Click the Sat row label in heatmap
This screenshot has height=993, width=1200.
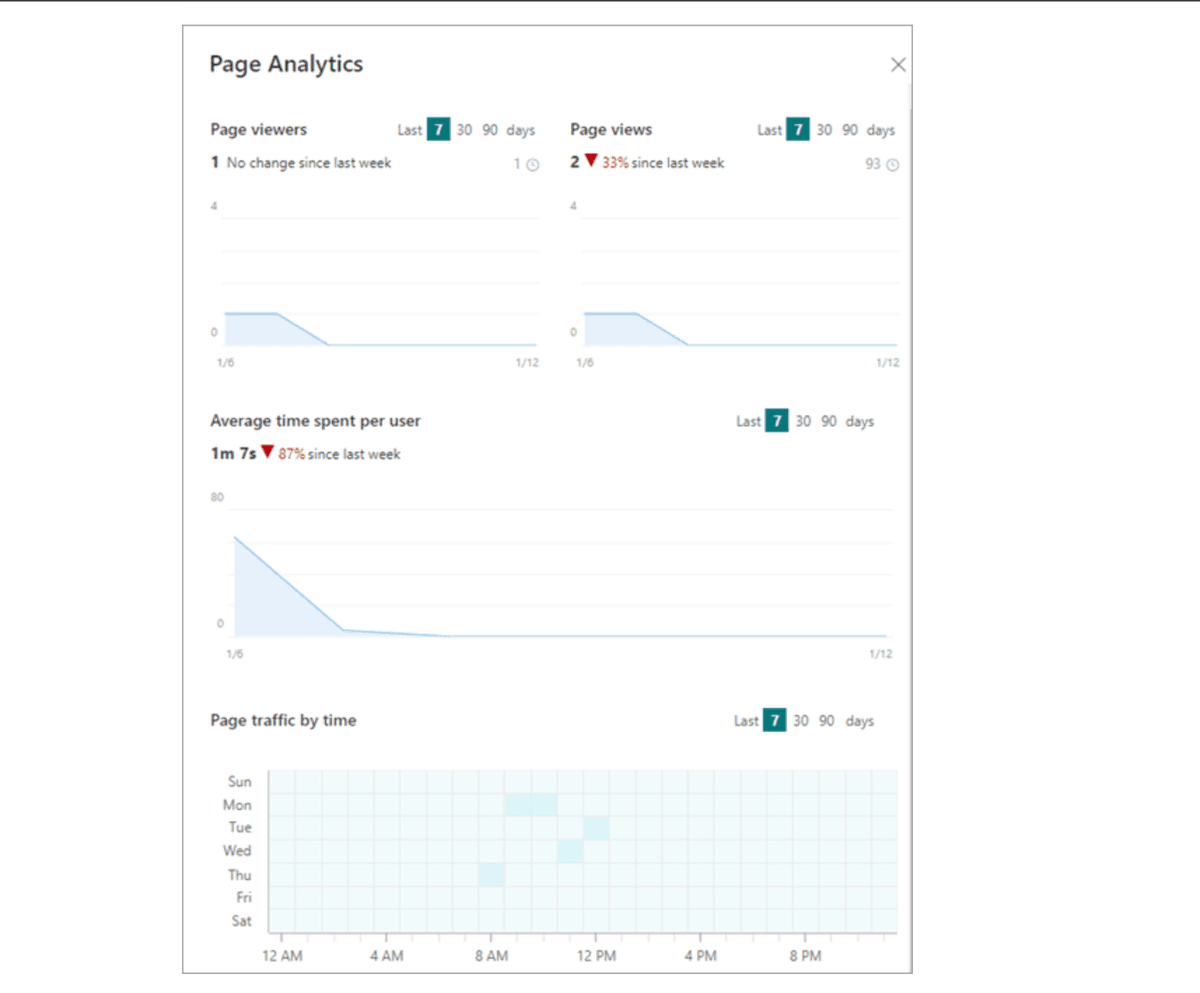[243, 920]
